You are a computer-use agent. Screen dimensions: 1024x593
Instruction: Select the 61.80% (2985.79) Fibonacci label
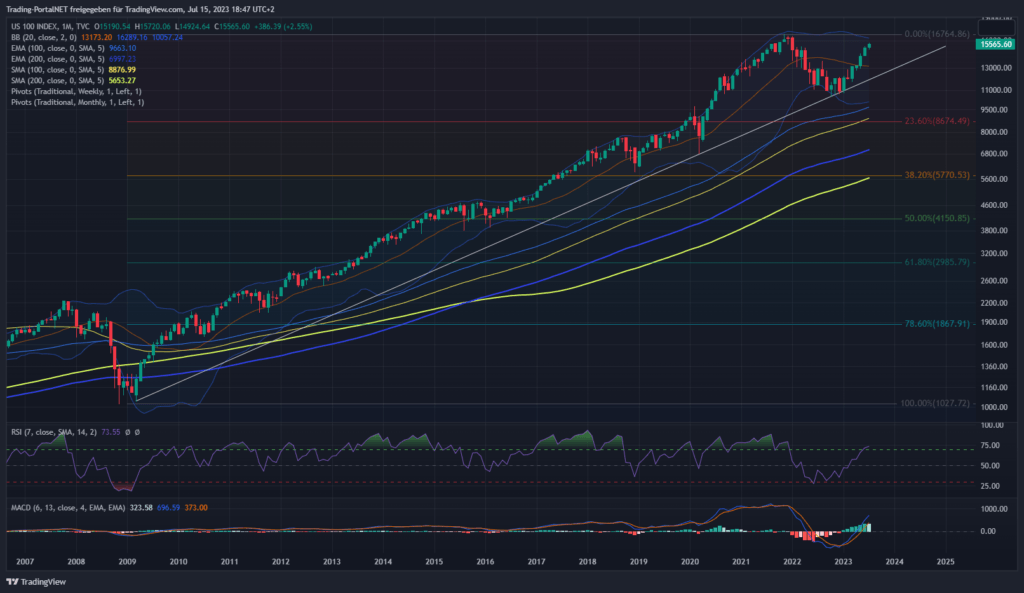937,262
